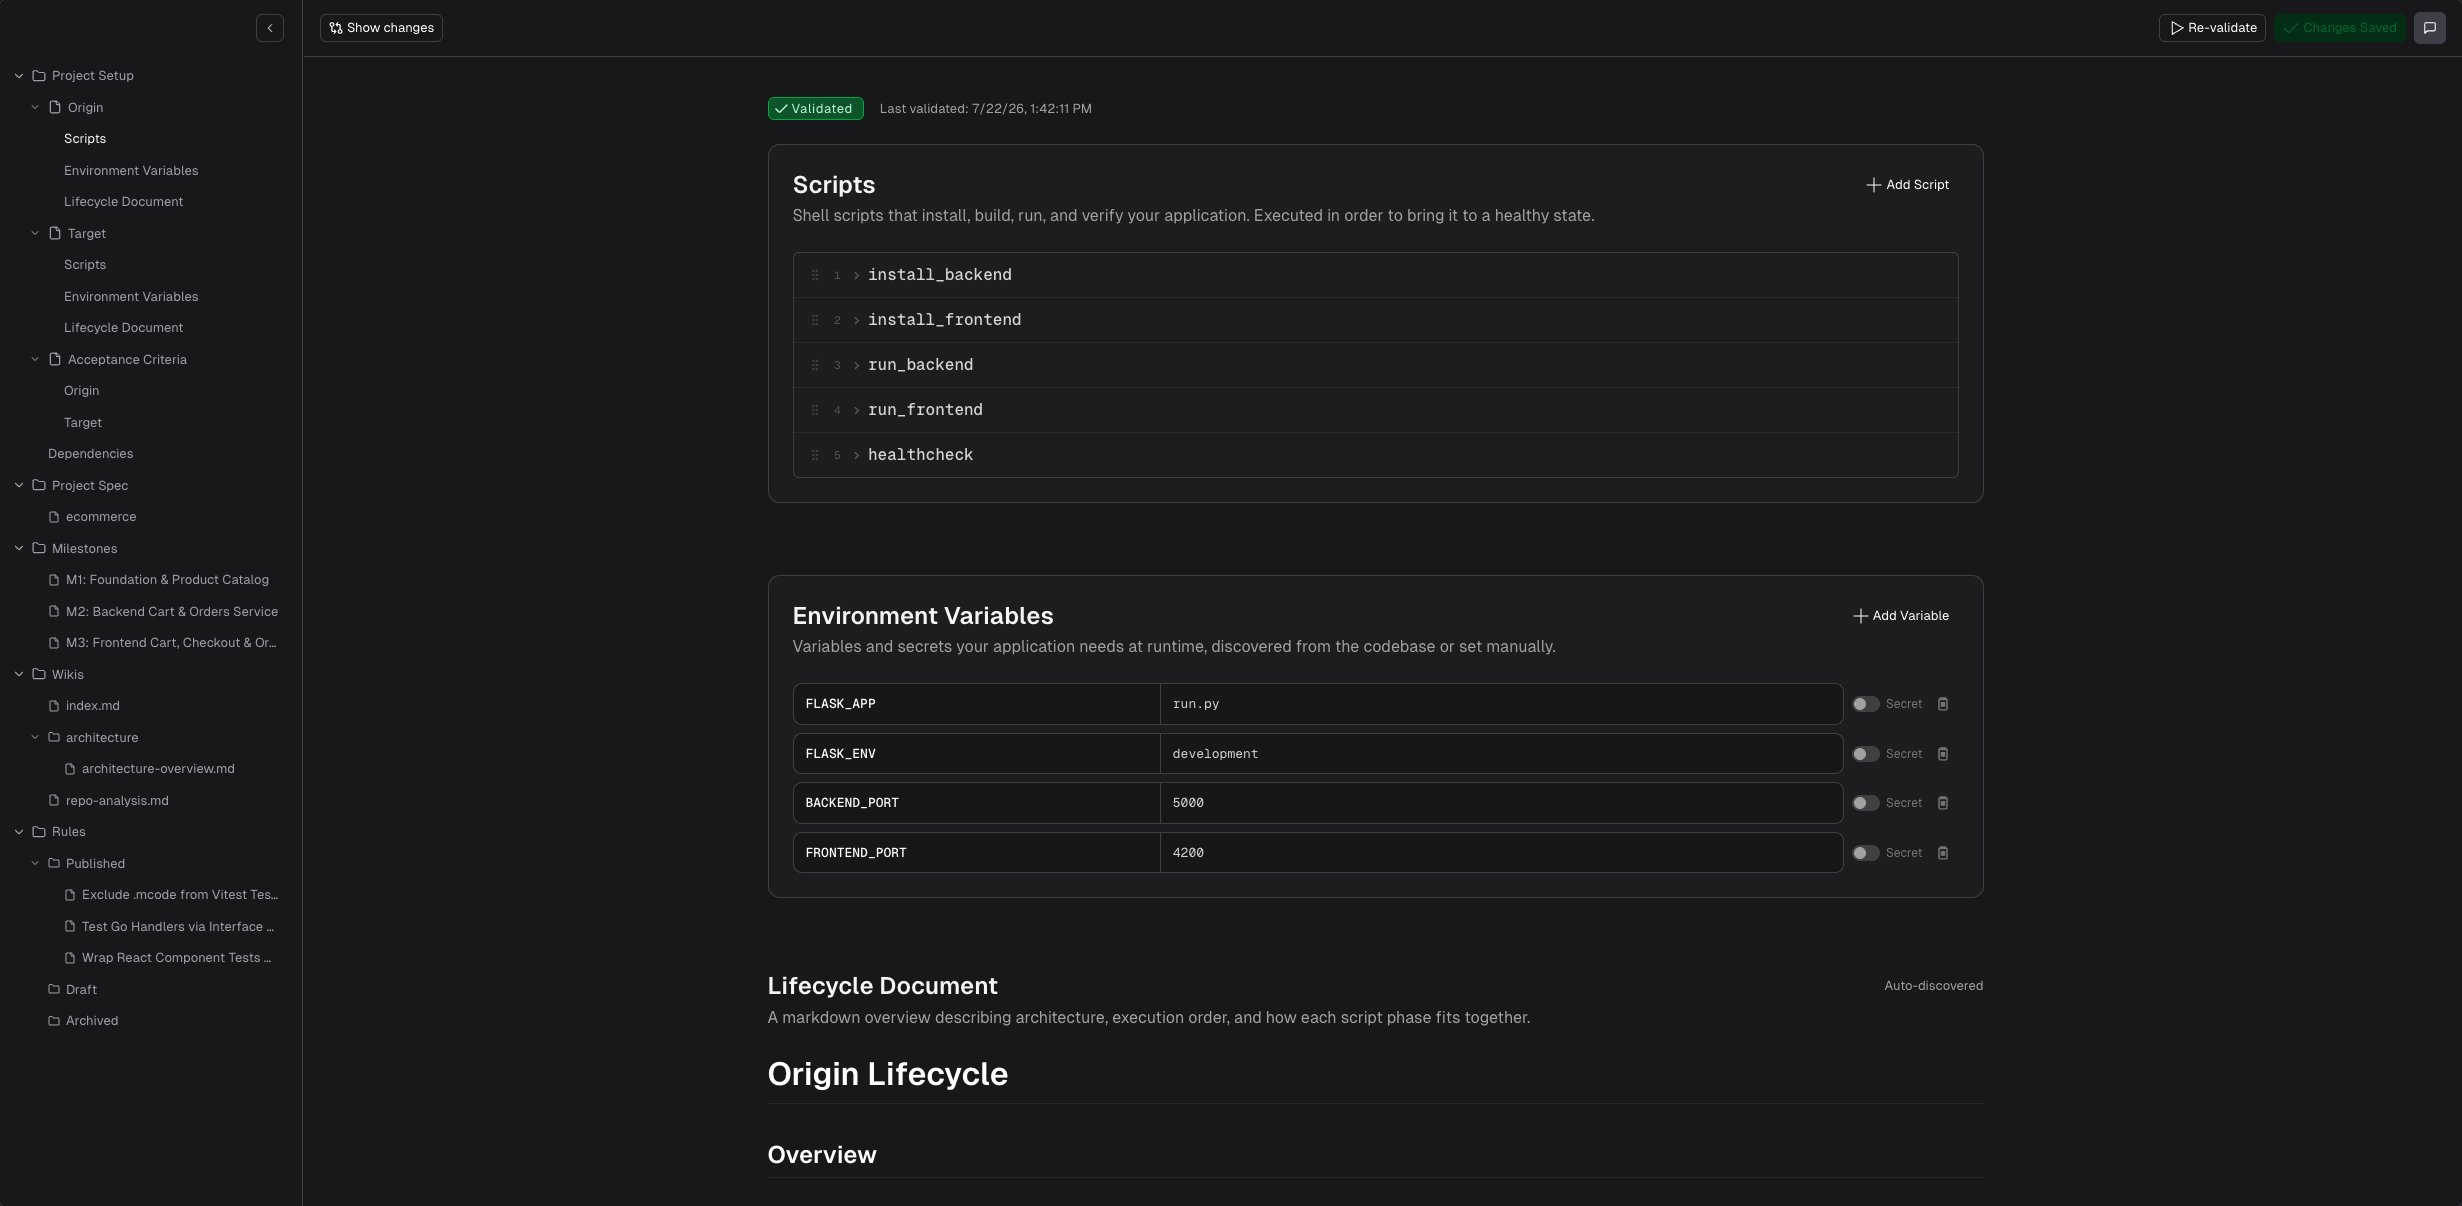The width and height of the screenshot is (2462, 1206).
Task: Delete the FRONTEND_PORT variable trash icon
Action: (x=1942, y=853)
